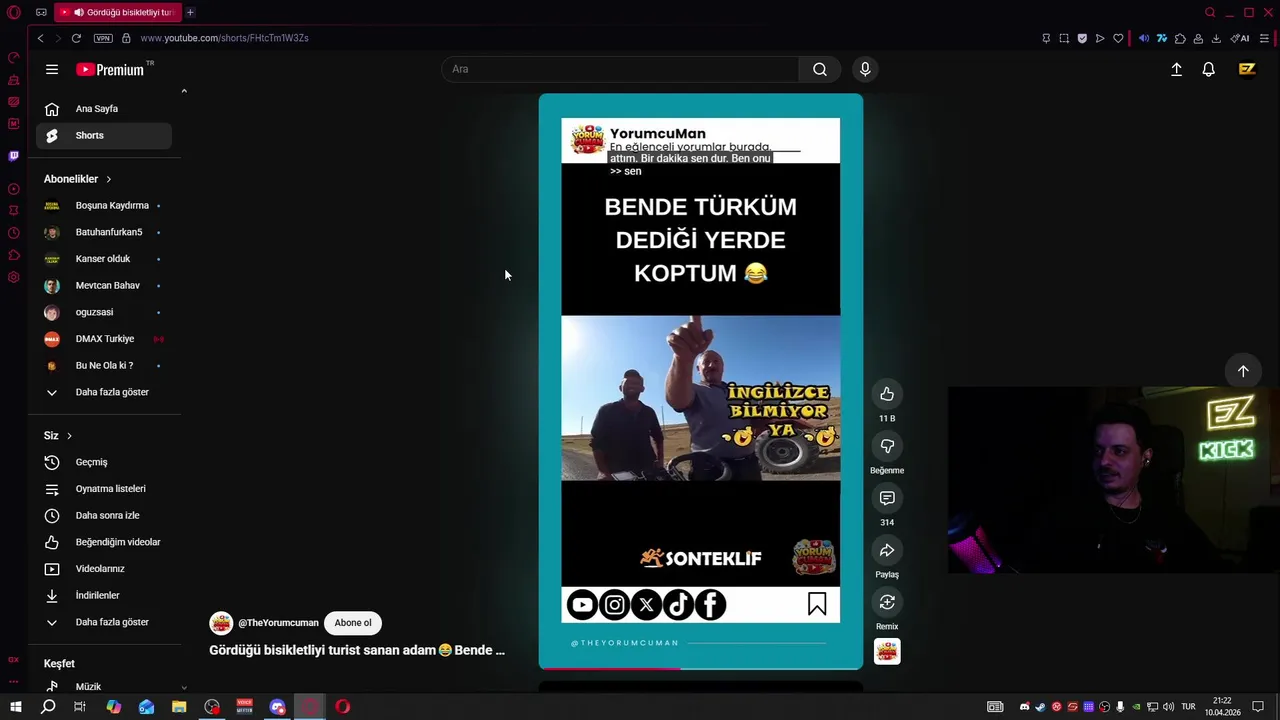Open Mevtcan Bahav channel

[x=104, y=286]
